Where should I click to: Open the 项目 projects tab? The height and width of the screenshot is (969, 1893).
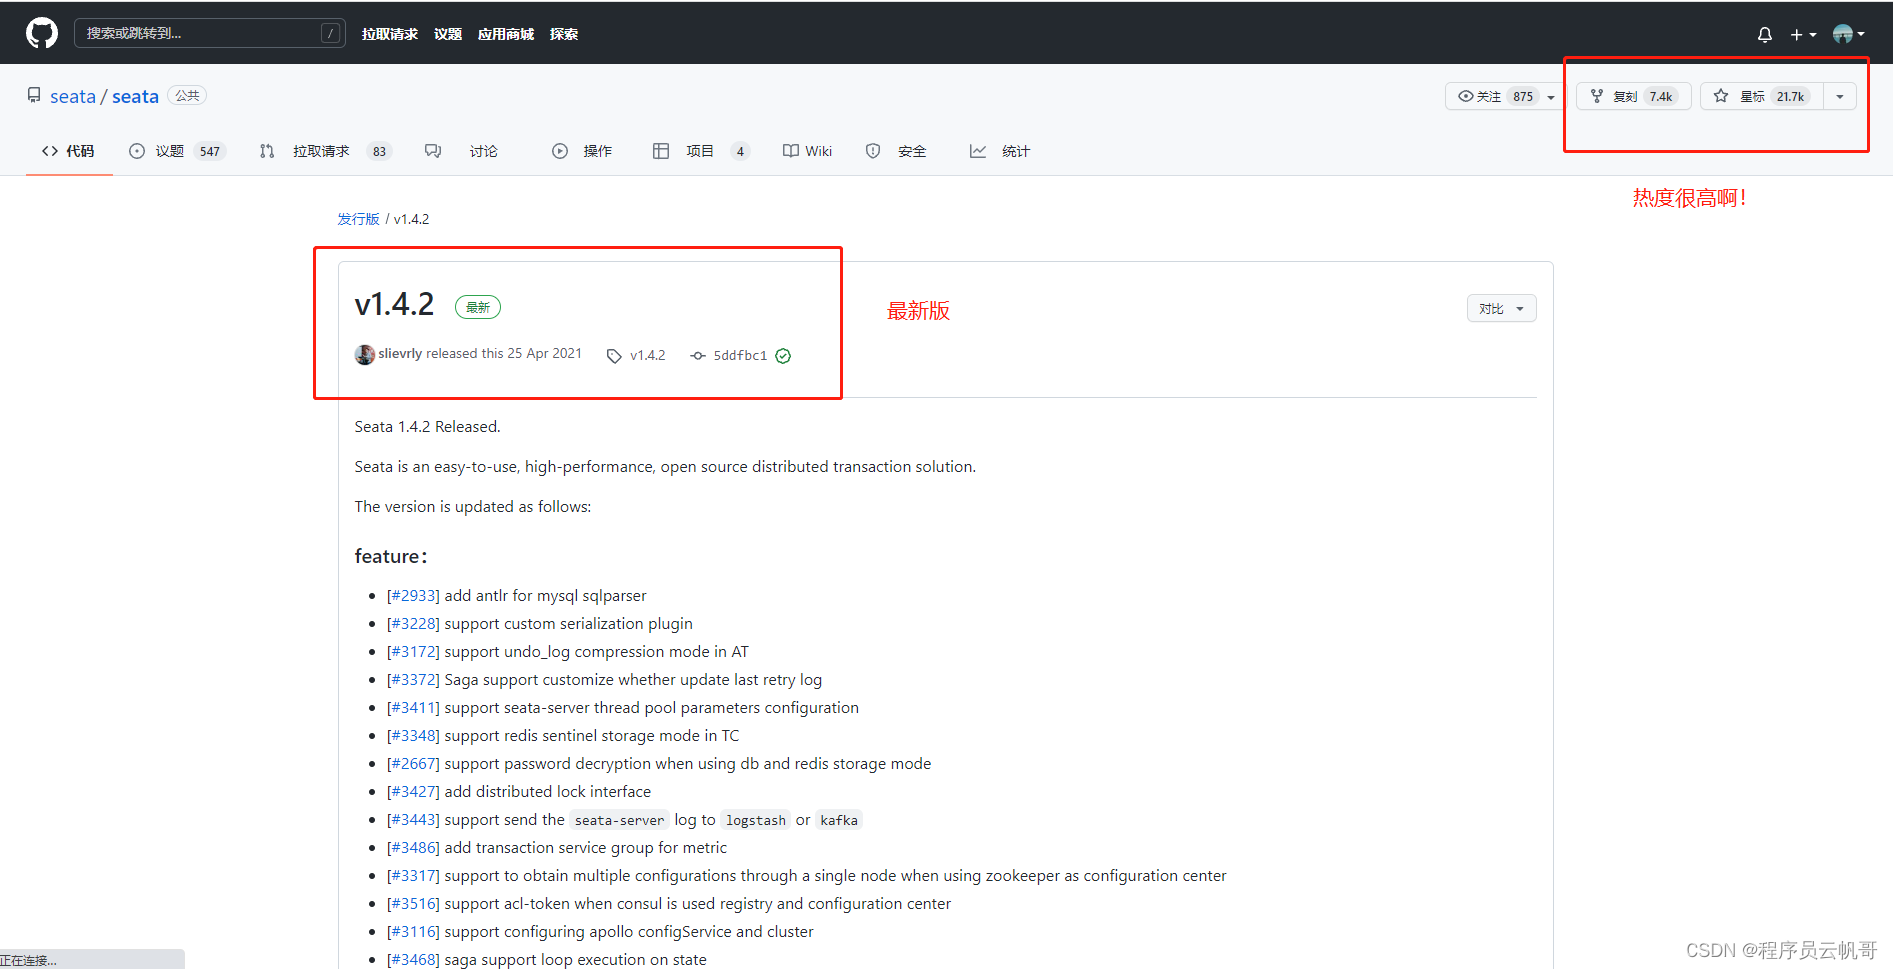[701, 151]
